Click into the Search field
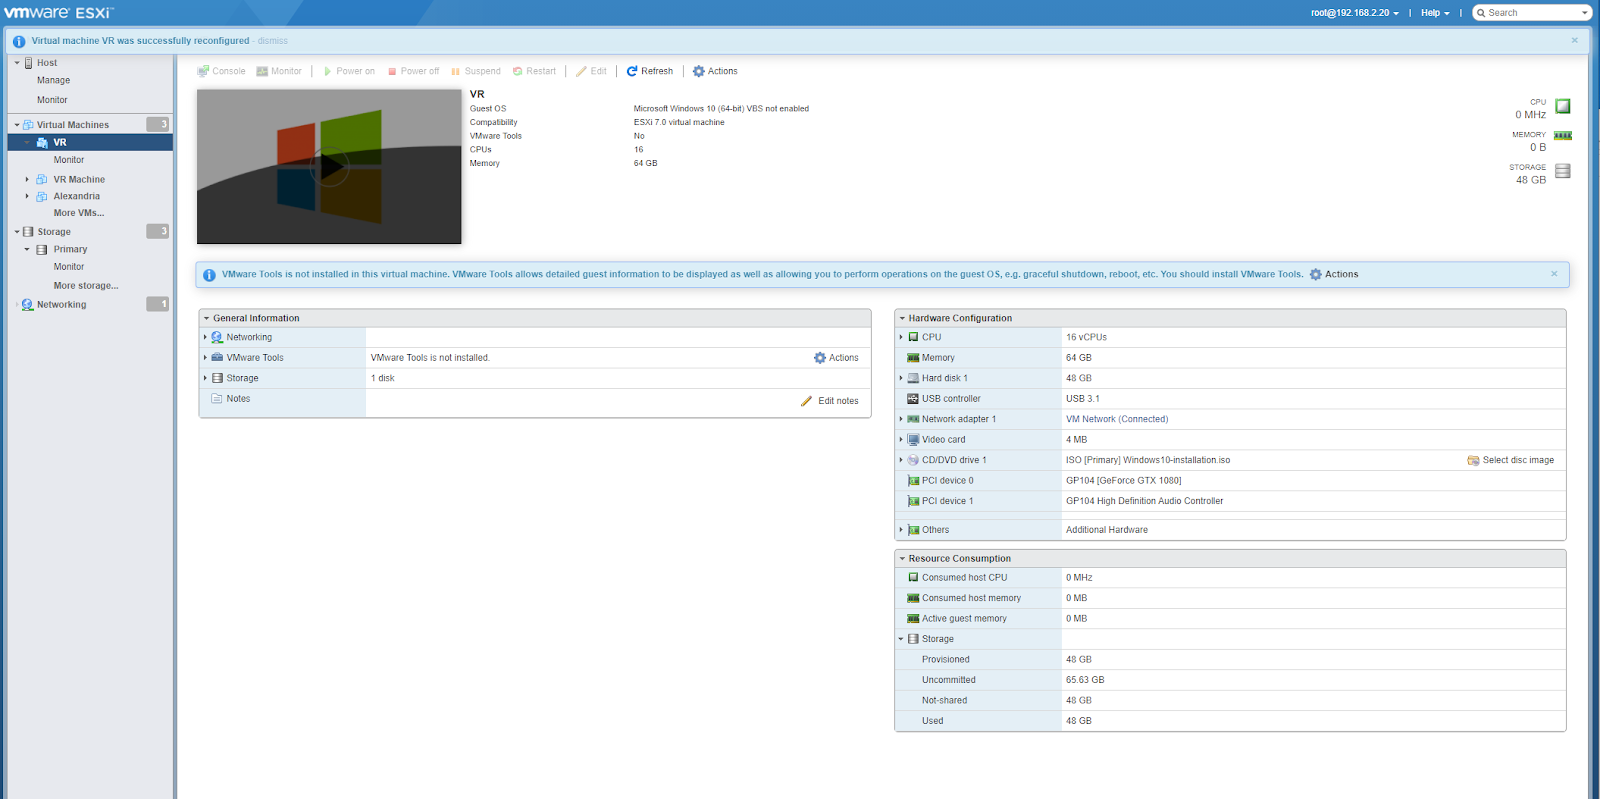Viewport: 1600px width, 799px height. click(1531, 13)
